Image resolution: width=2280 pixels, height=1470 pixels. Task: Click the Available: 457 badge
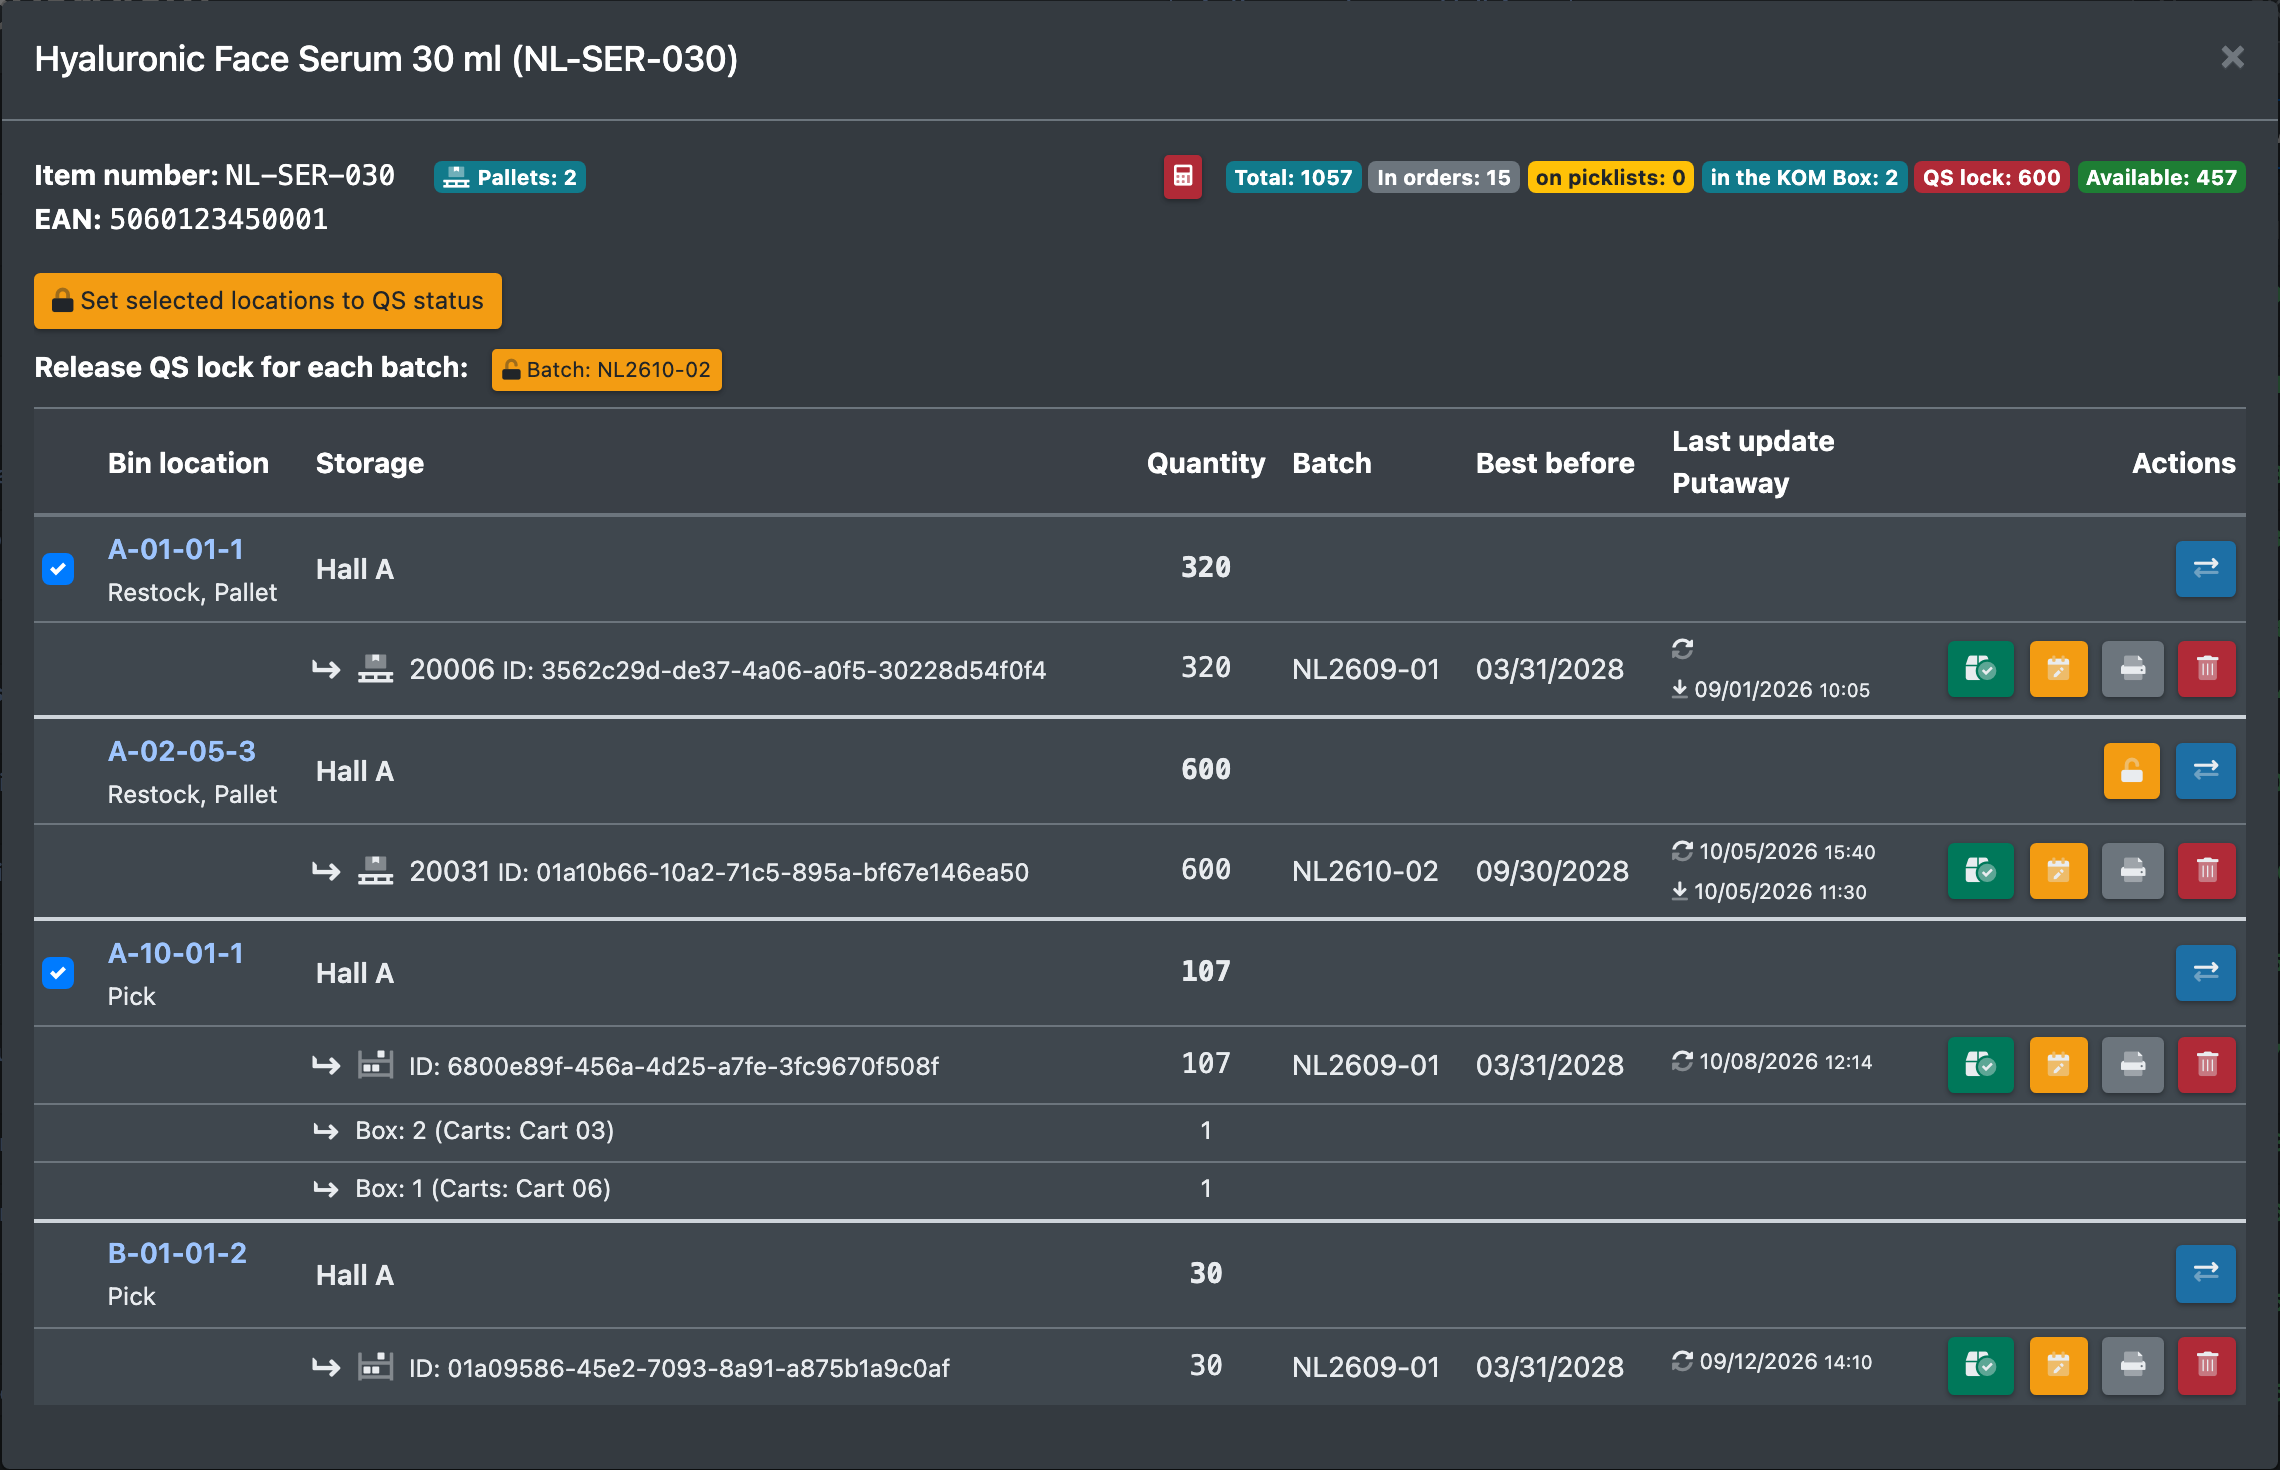pos(2161,177)
